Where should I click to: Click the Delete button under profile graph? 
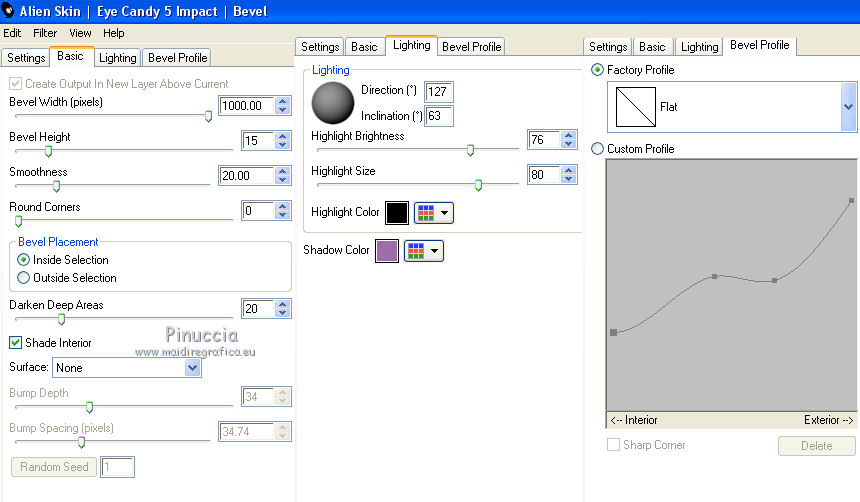pos(816,445)
